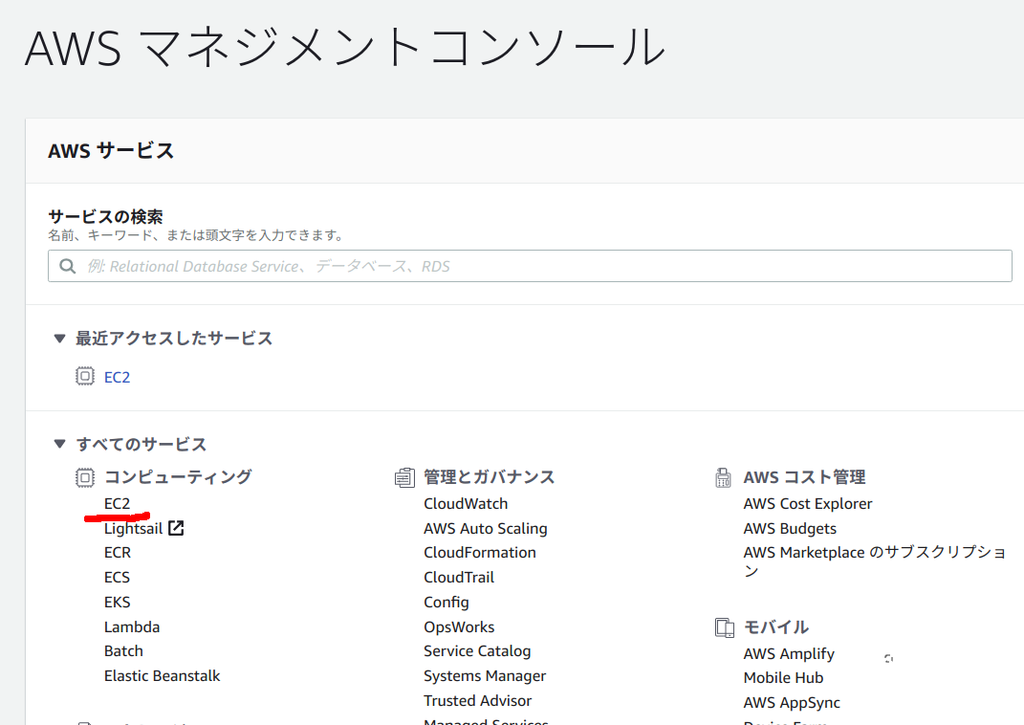The image size is (1024, 725).
Task: Collapse the 最近アクセスしたサービス section
Action: [x=59, y=338]
